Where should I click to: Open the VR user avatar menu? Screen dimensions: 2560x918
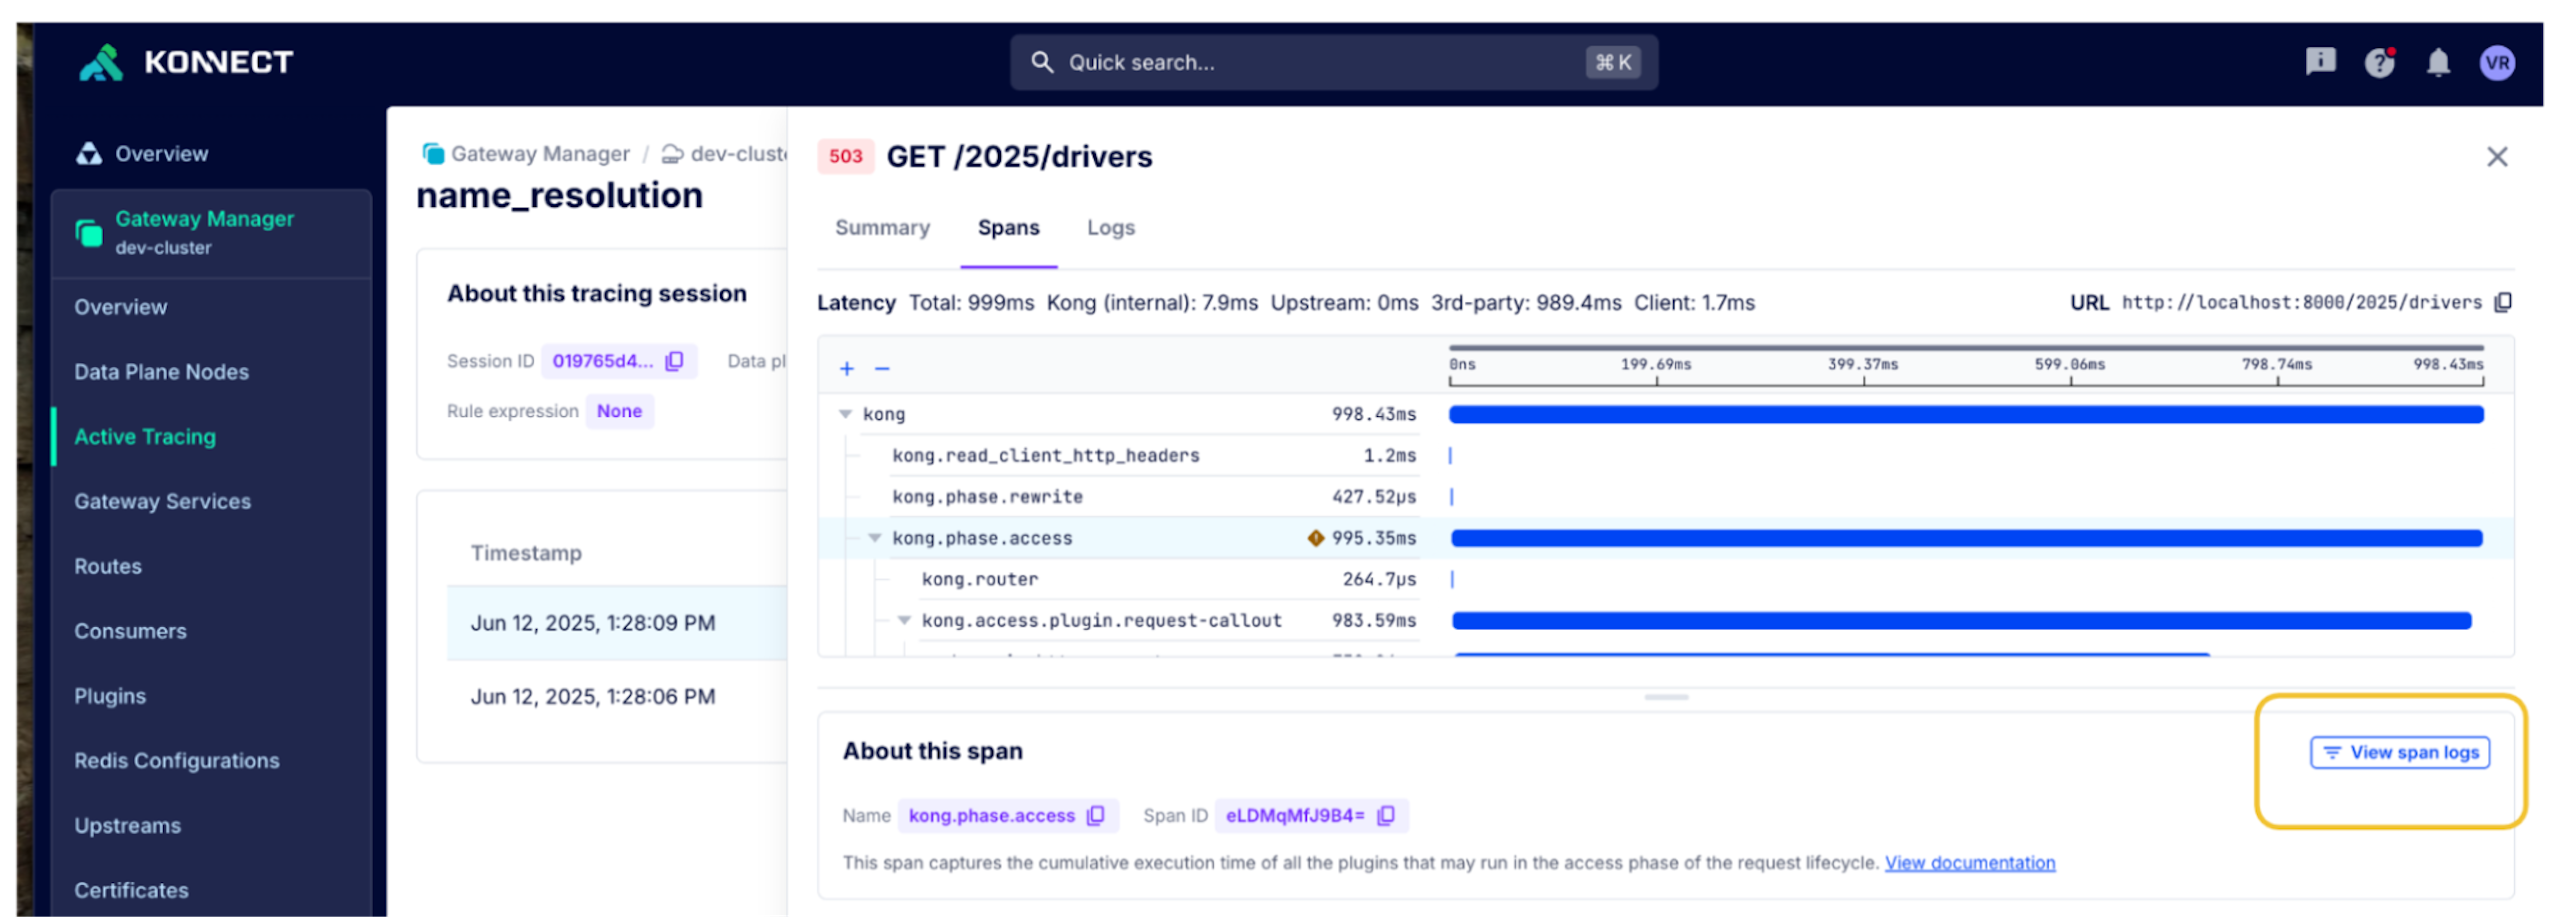[x=2497, y=63]
